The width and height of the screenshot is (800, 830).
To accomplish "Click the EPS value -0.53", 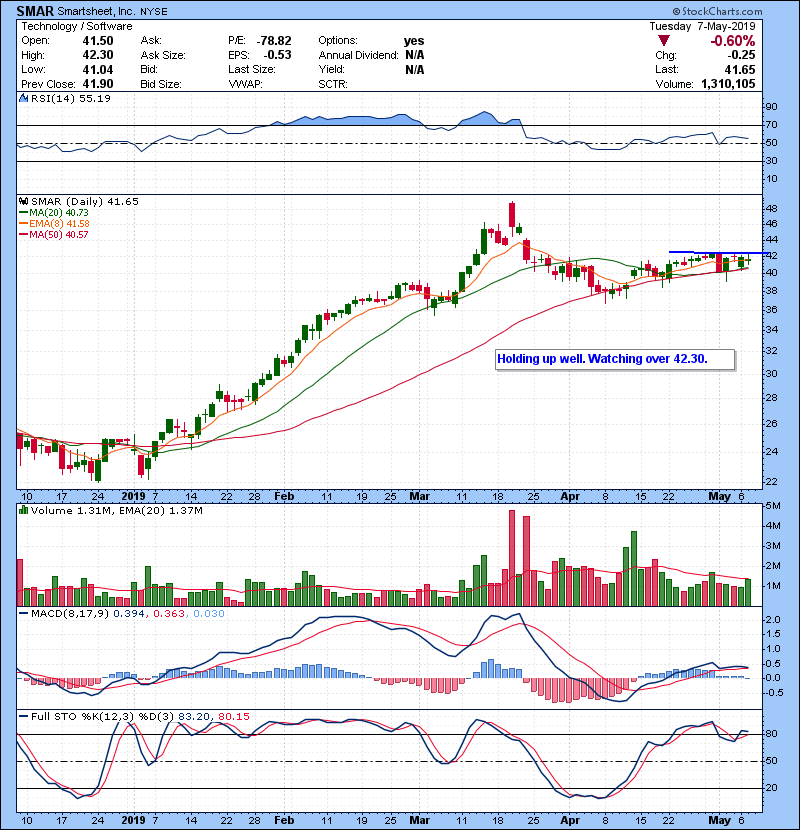I will 276,55.
